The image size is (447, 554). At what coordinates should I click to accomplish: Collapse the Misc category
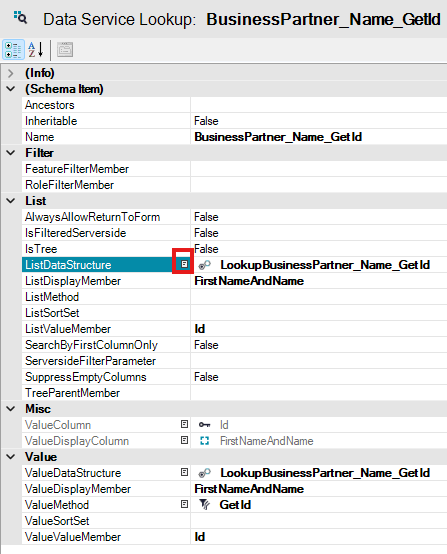pos(11,409)
